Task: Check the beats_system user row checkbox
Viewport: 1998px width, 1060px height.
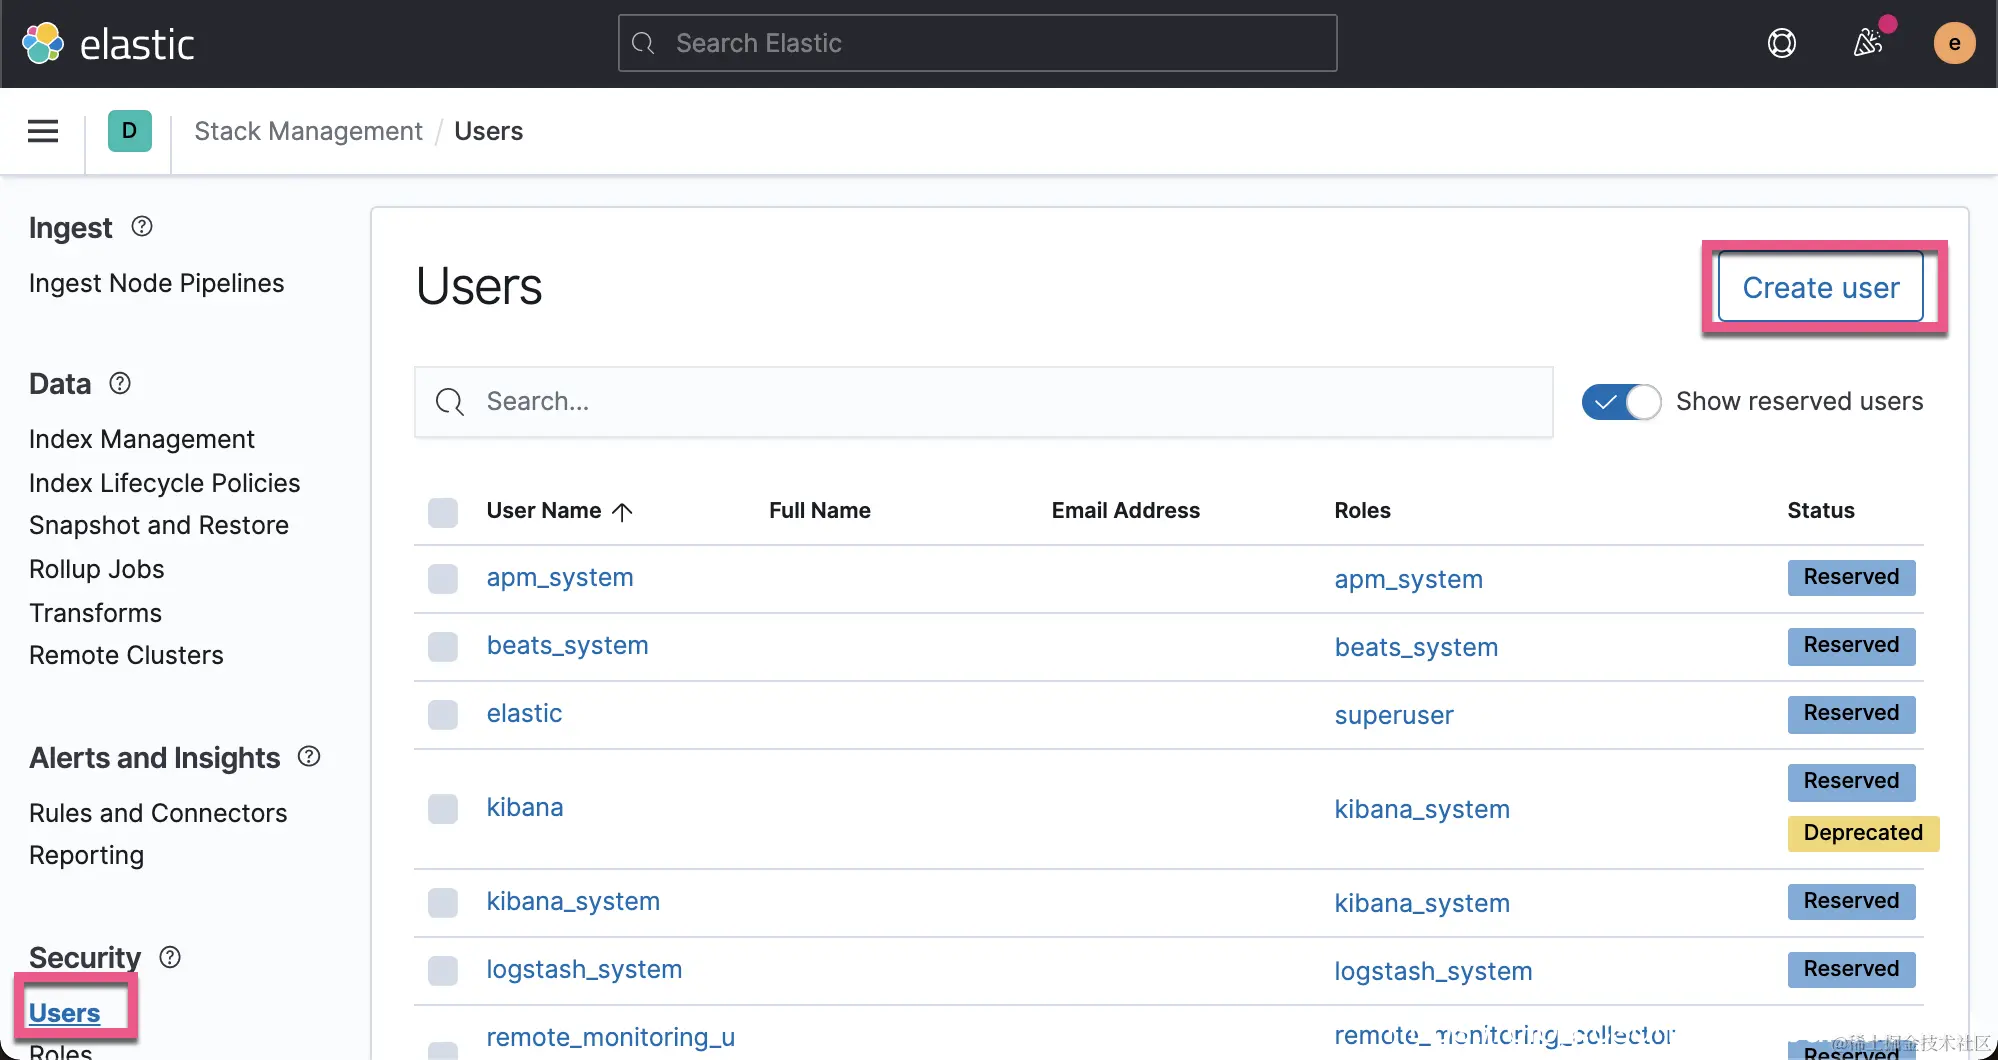Action: [x=443, y=647]
